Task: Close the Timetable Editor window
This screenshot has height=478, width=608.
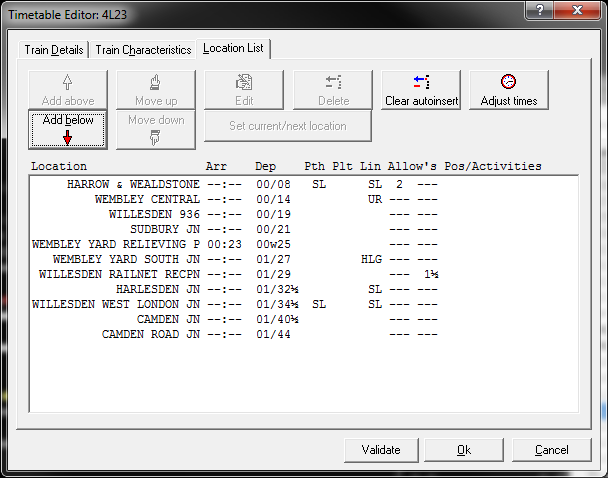Action: (577, 10)
